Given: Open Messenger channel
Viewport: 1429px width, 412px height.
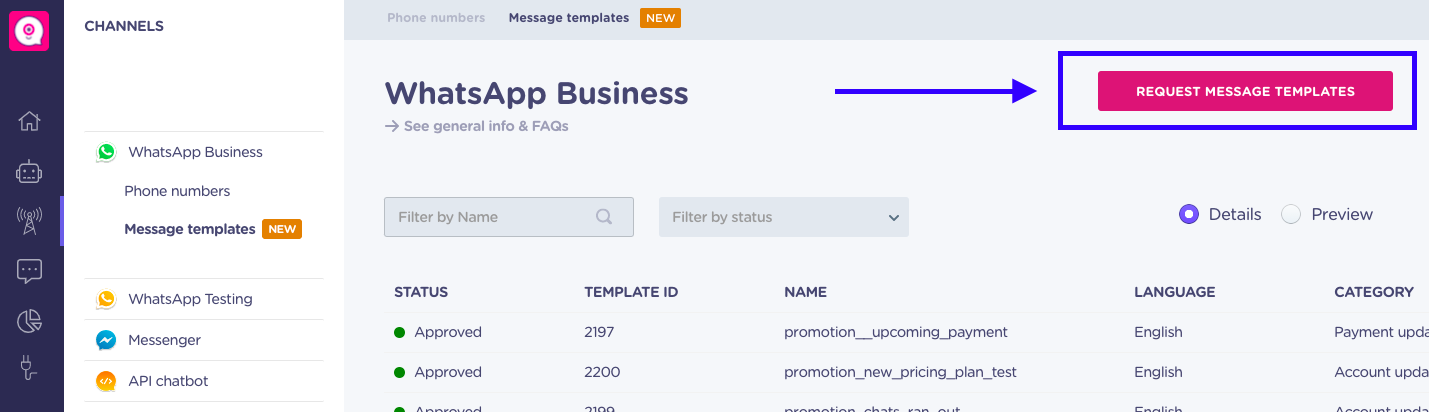Looking at the screenshot, I should [x=164, y=340].
